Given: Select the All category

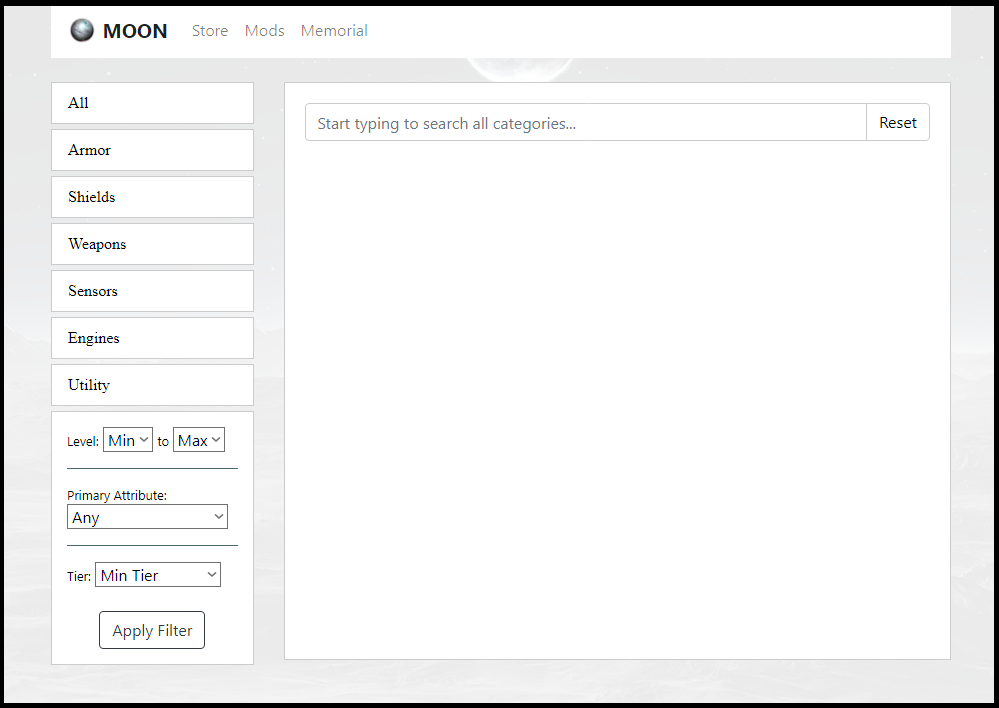Looking at the screenshot, I should (152, 103).
